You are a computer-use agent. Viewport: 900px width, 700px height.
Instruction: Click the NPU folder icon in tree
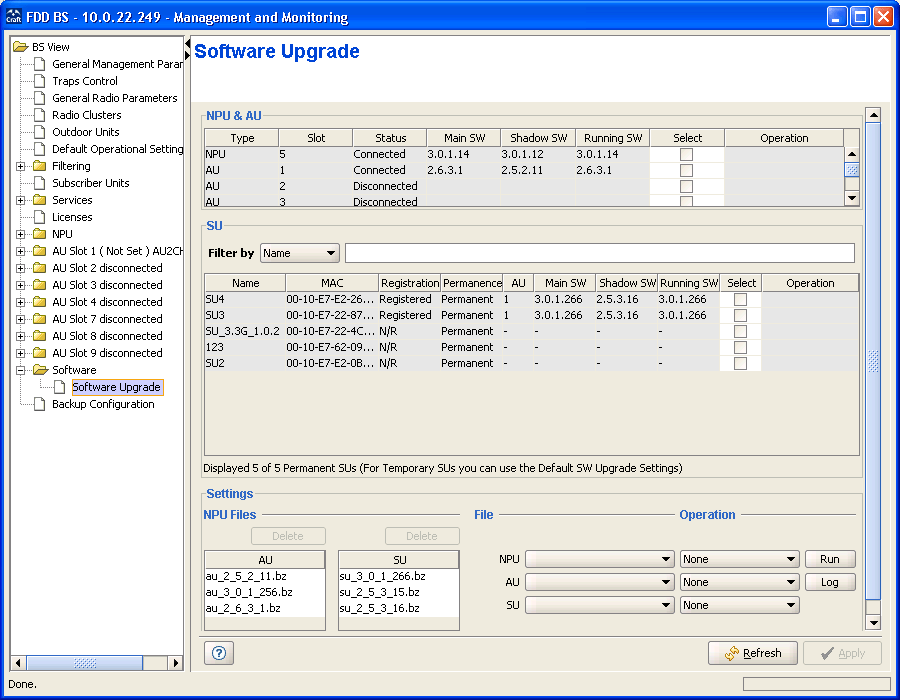[x=39, y=234]
